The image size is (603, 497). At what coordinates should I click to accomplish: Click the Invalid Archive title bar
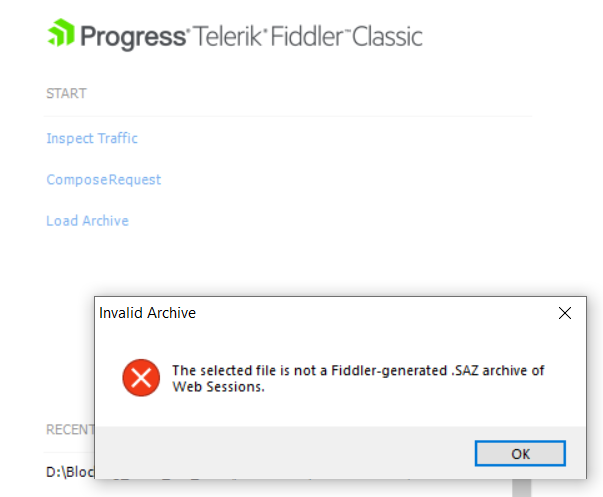click(x=300, y=313)
